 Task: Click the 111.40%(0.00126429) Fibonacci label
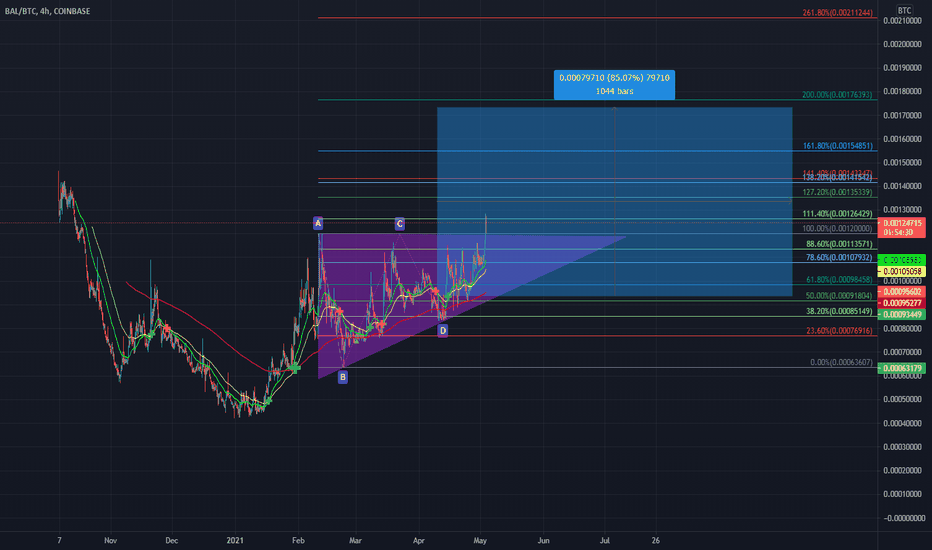pyautogui.click(x=837, y=213)
